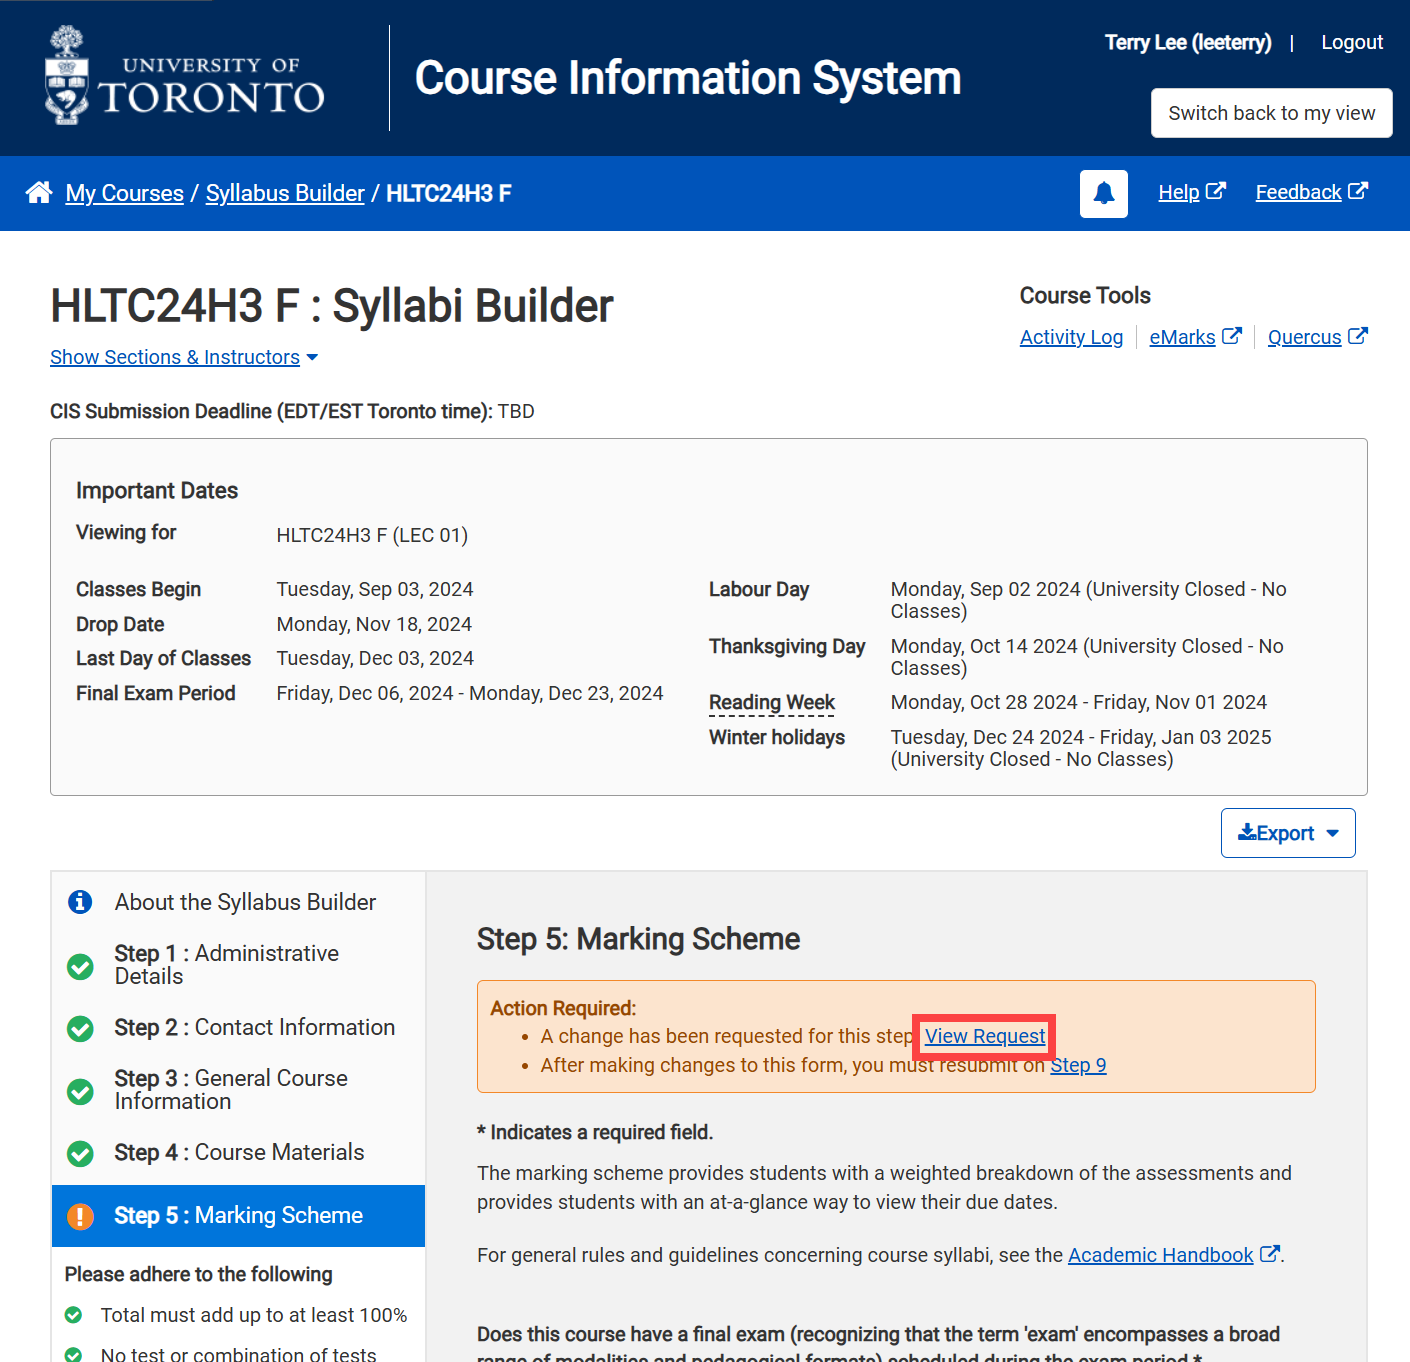Open the Academic Handbook link
Screen dimensions: 1410x1362
[1160, 1255]
